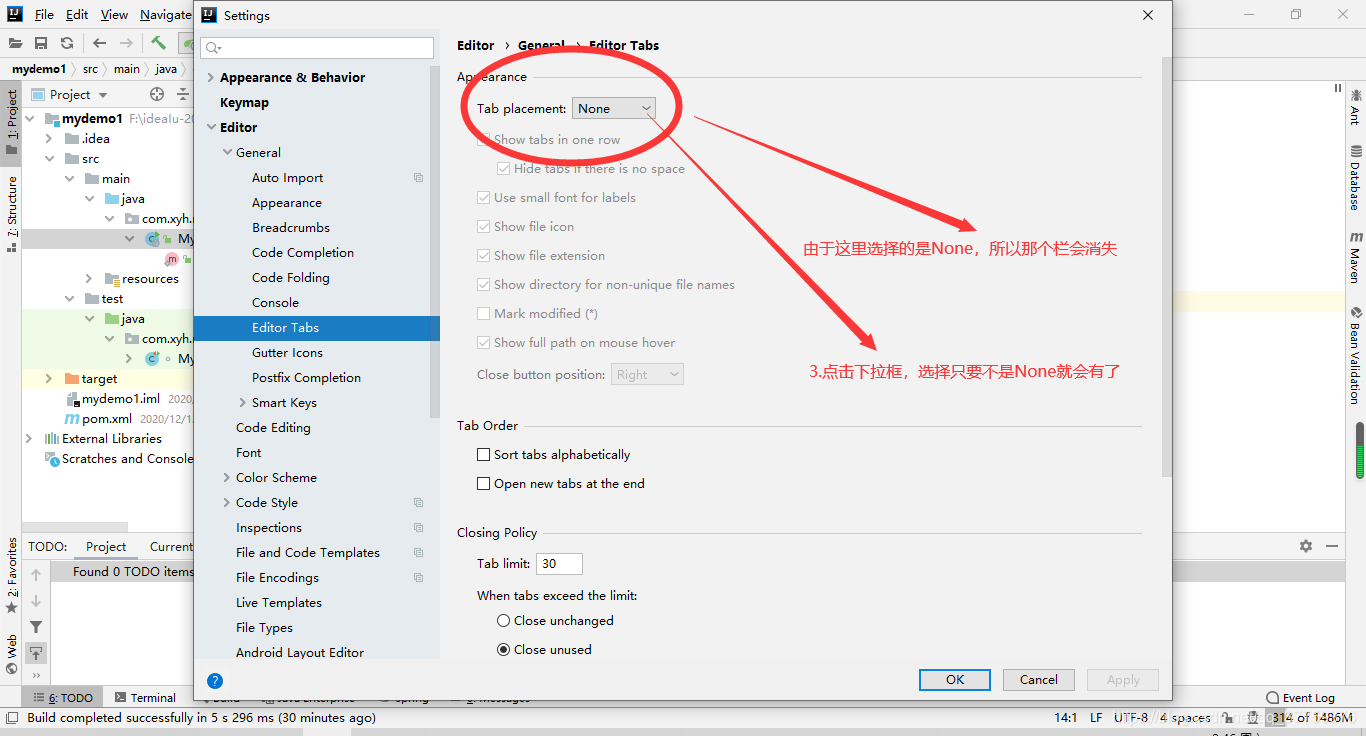This screenshot has width=1366, height=736.
Task: Select the 6: TODO bottom tab
Action: 64,698
